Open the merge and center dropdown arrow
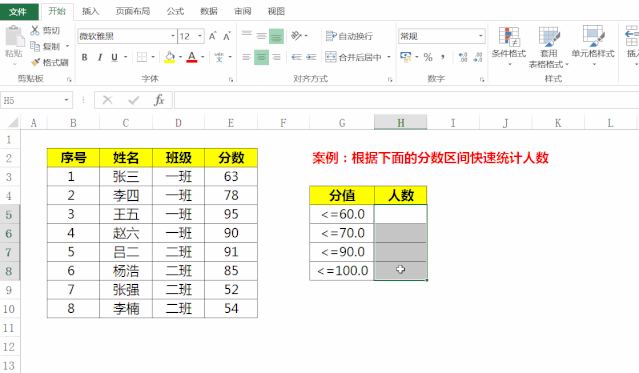Viewport: 639px width, 373px height. (388, 57)
